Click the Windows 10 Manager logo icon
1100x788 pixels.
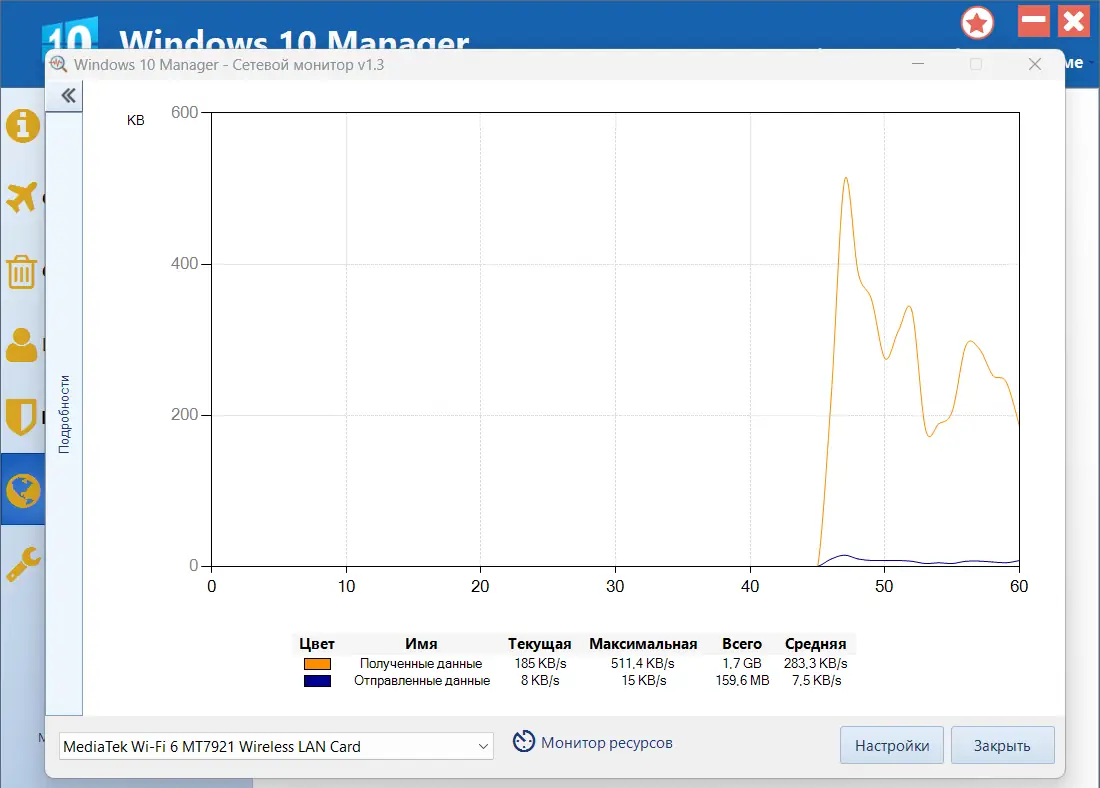[x=70, y=33]
